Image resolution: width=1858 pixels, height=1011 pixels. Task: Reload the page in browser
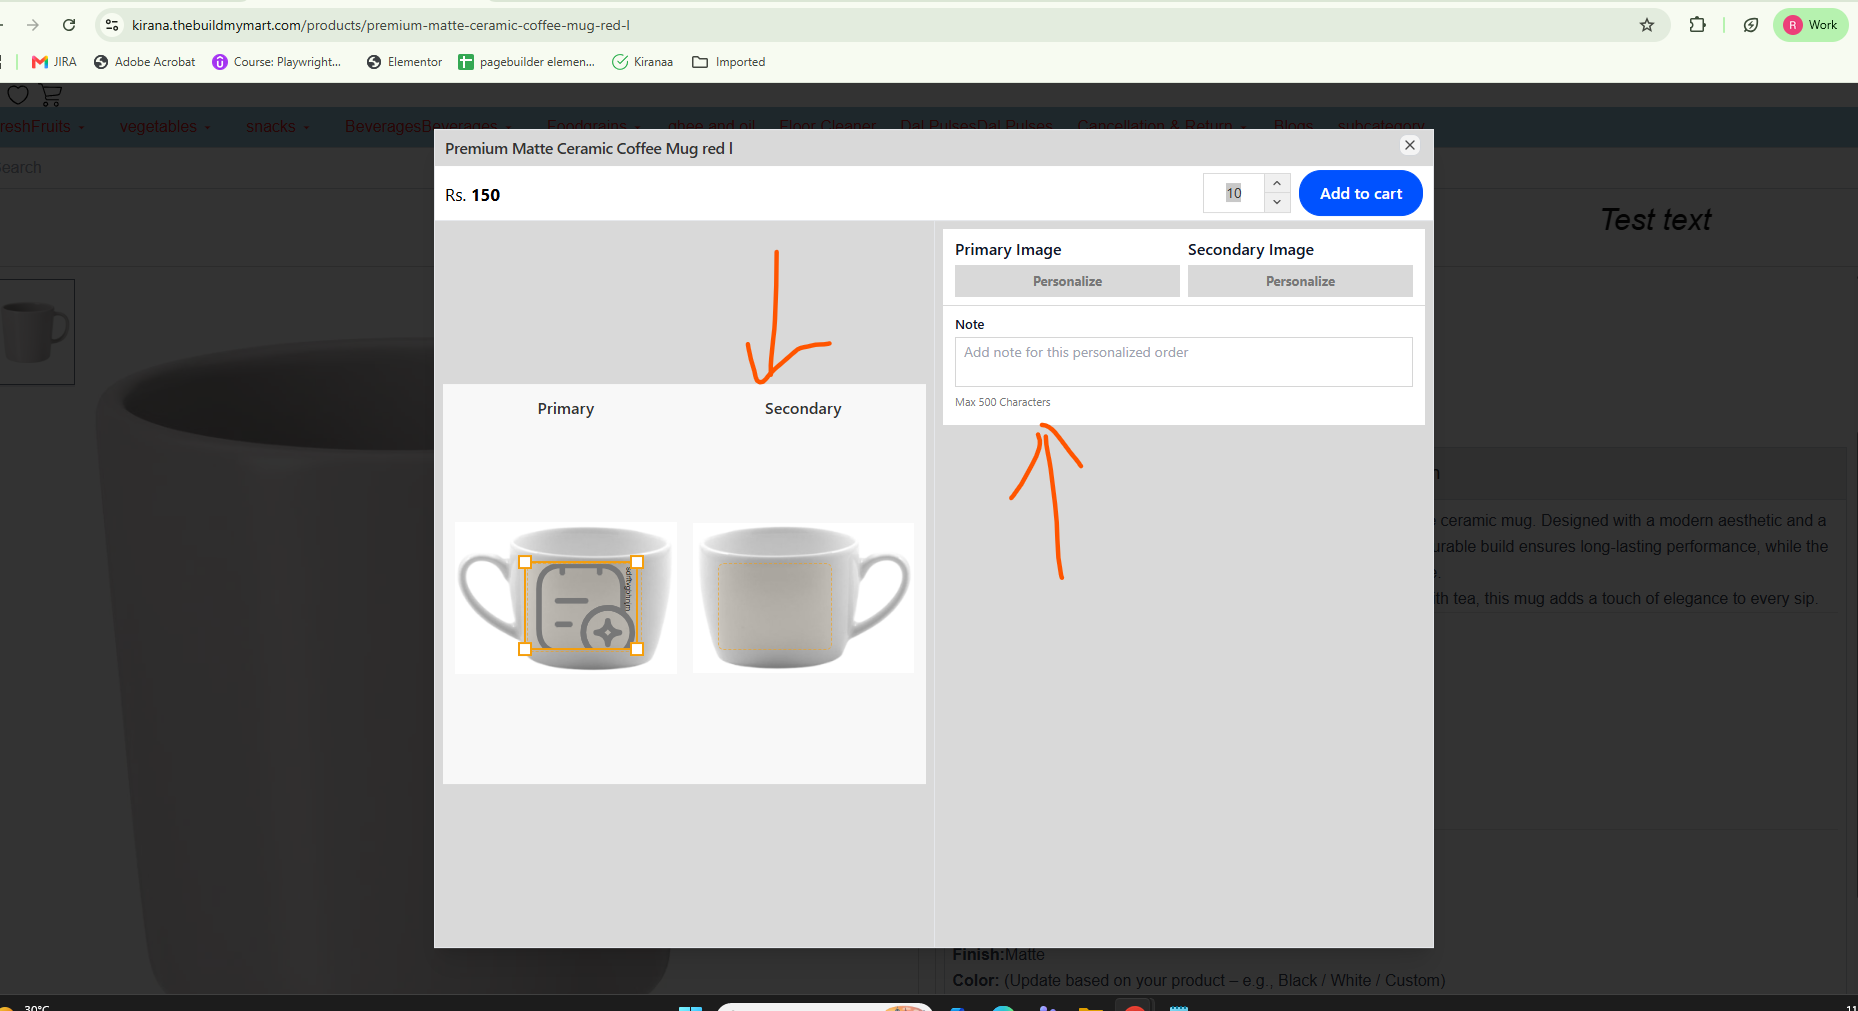click(69, 25)
